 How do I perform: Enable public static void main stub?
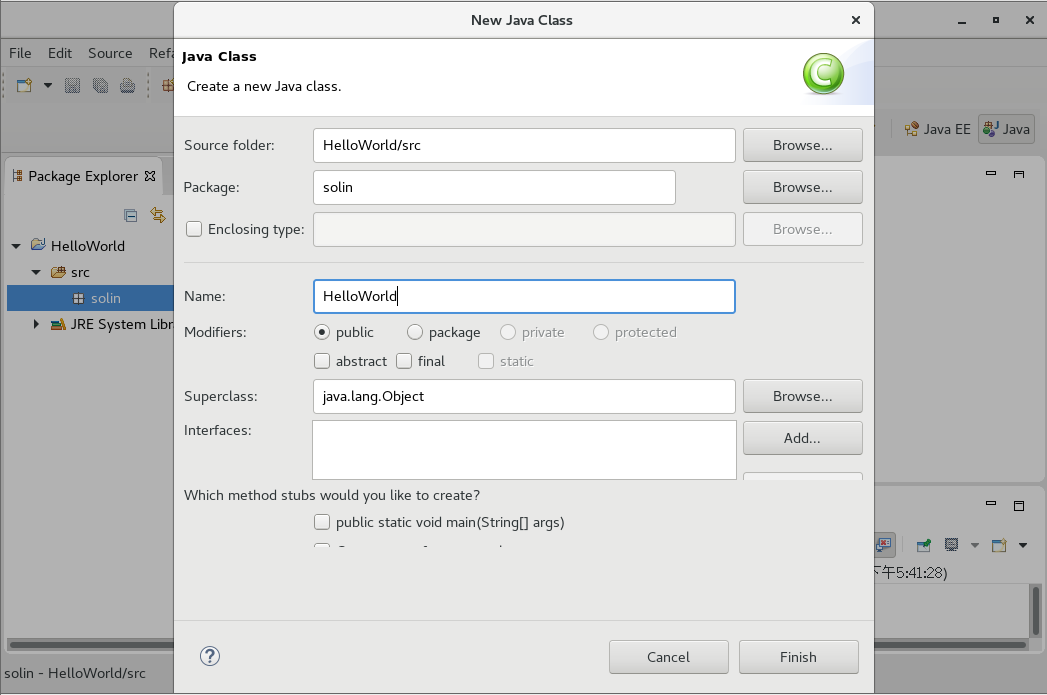pyautogui.click(x=322, y=522)
